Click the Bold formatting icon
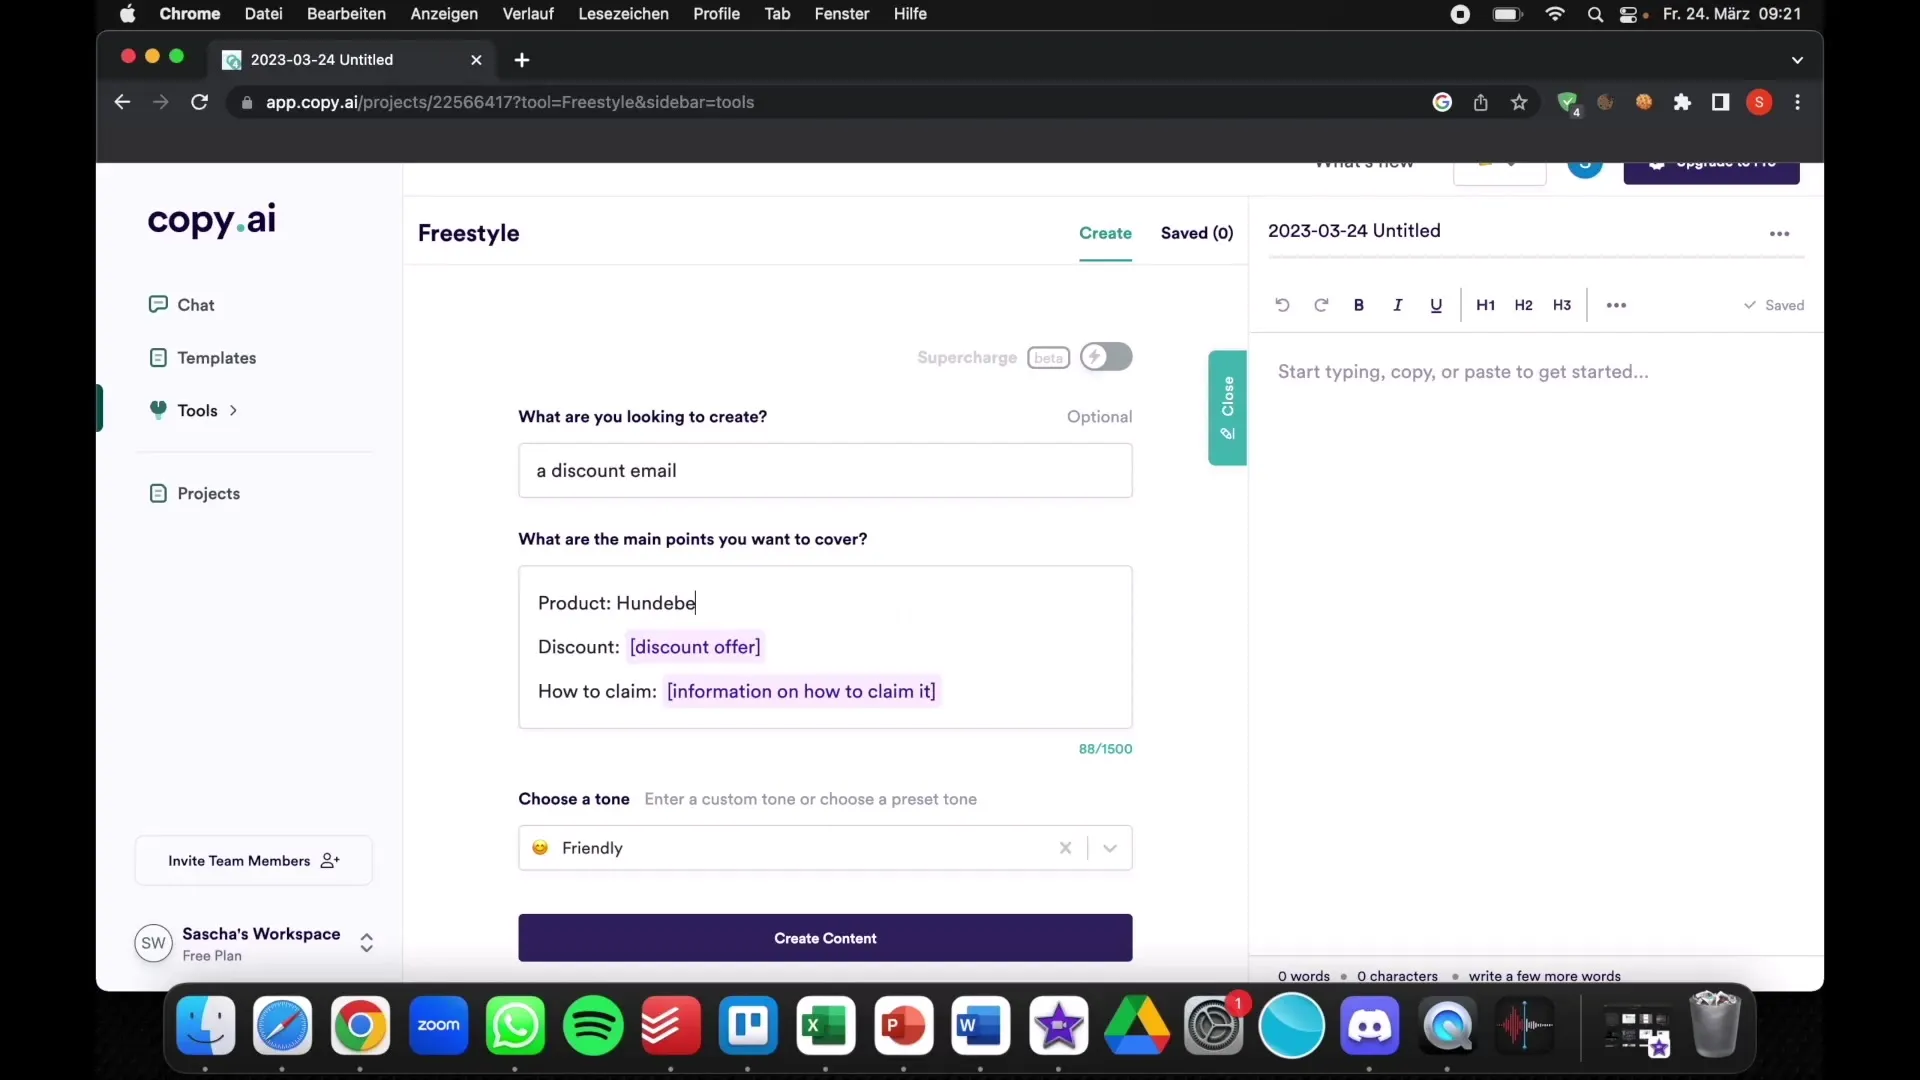 pyautogui.click(x=1358, y=305)
